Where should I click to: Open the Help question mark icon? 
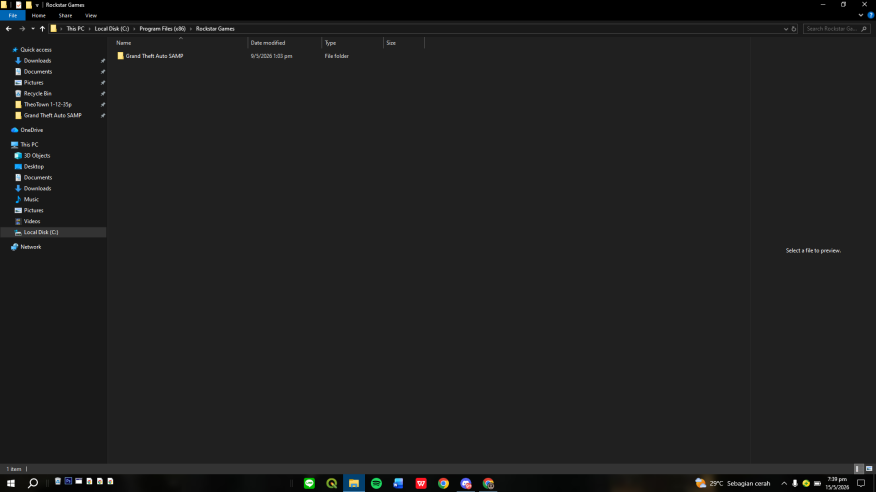coord(870,16)
